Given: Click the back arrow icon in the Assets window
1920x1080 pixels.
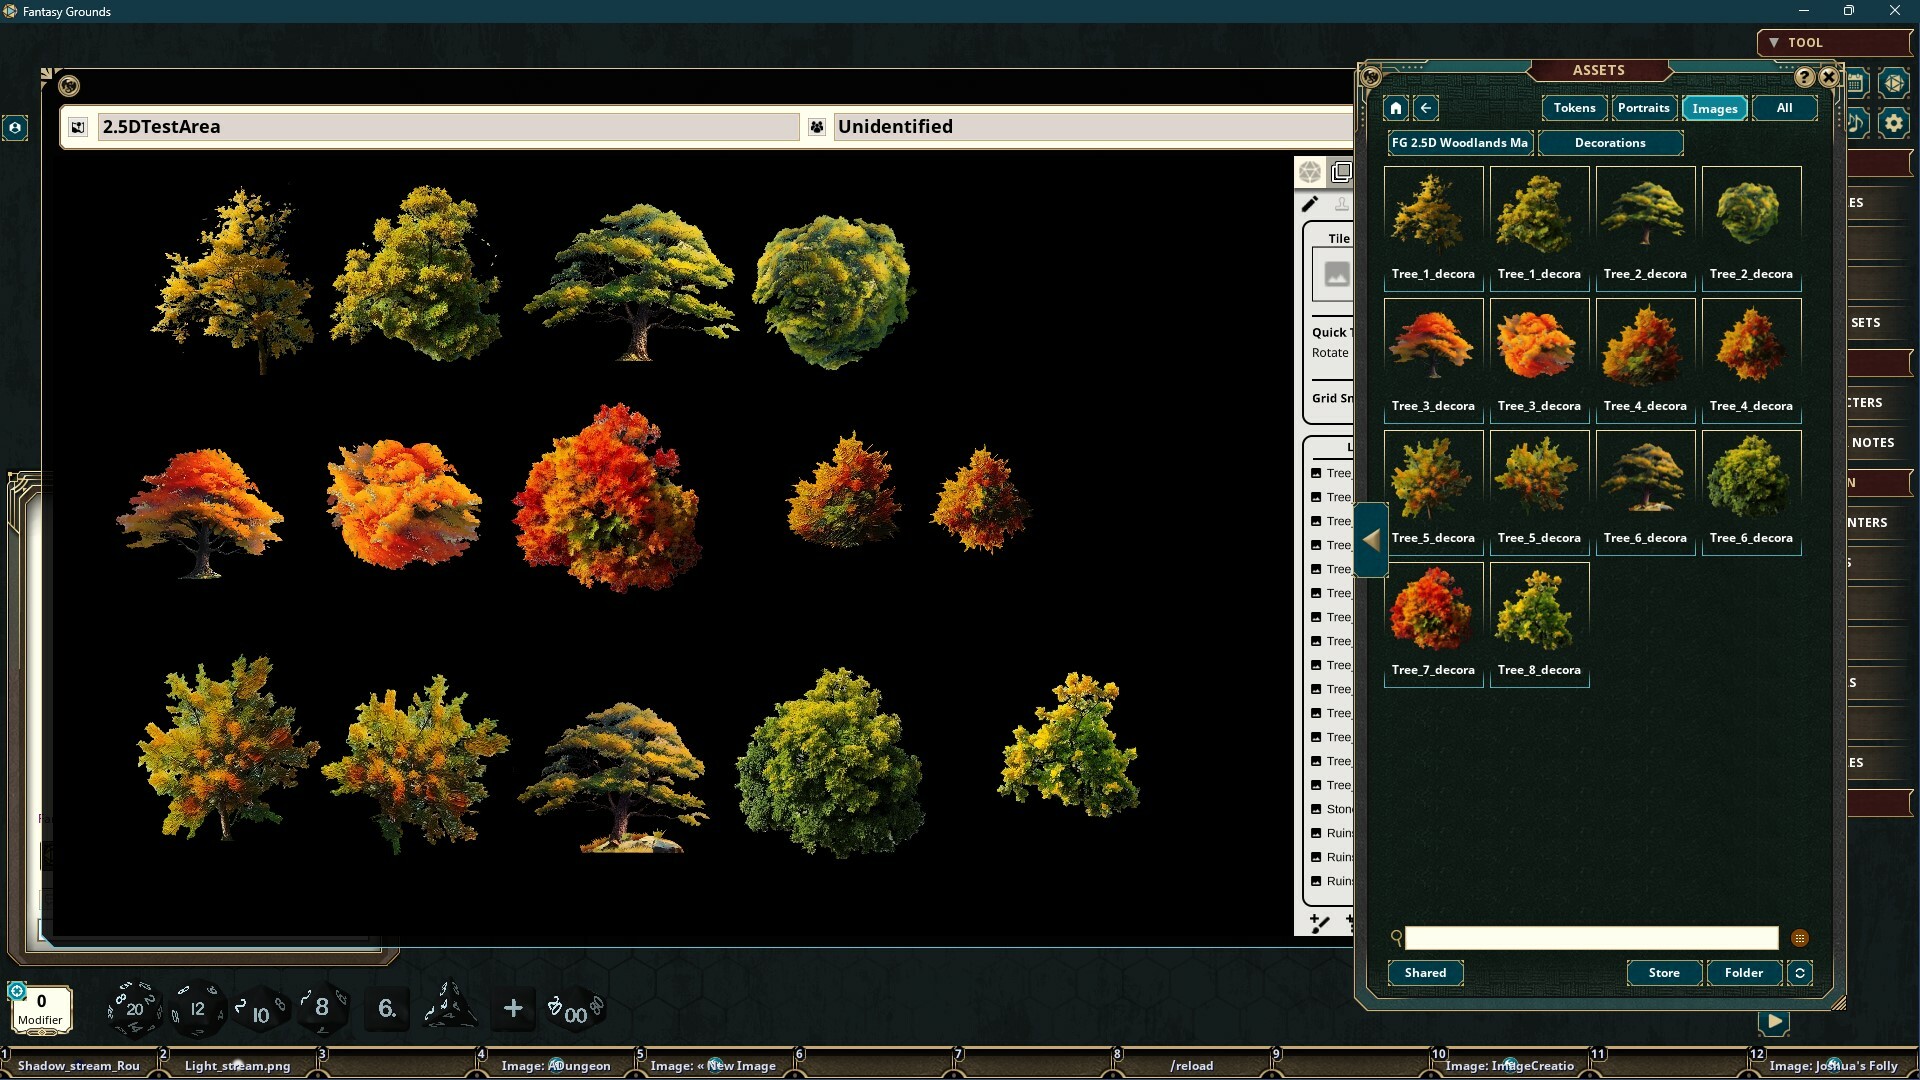Looking at the screenshot, I should click(x=1424, y=108).
